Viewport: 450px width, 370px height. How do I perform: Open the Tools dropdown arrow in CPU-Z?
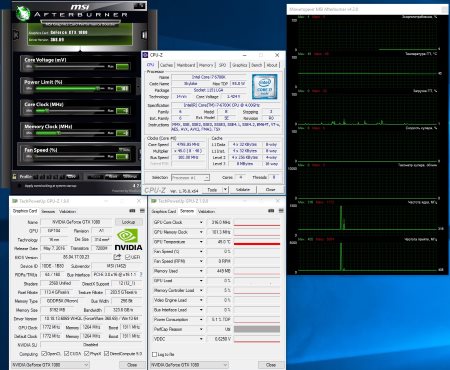coord(225,190)
